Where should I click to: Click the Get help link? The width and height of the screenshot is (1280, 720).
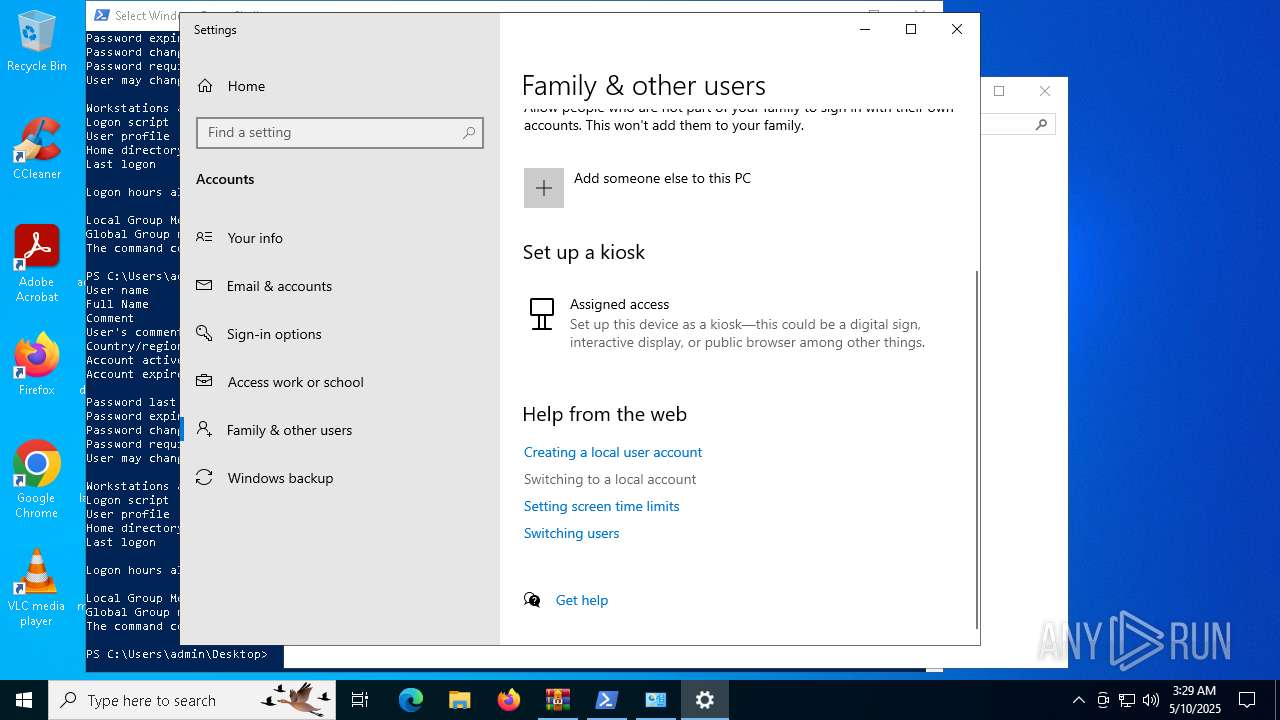582,600
